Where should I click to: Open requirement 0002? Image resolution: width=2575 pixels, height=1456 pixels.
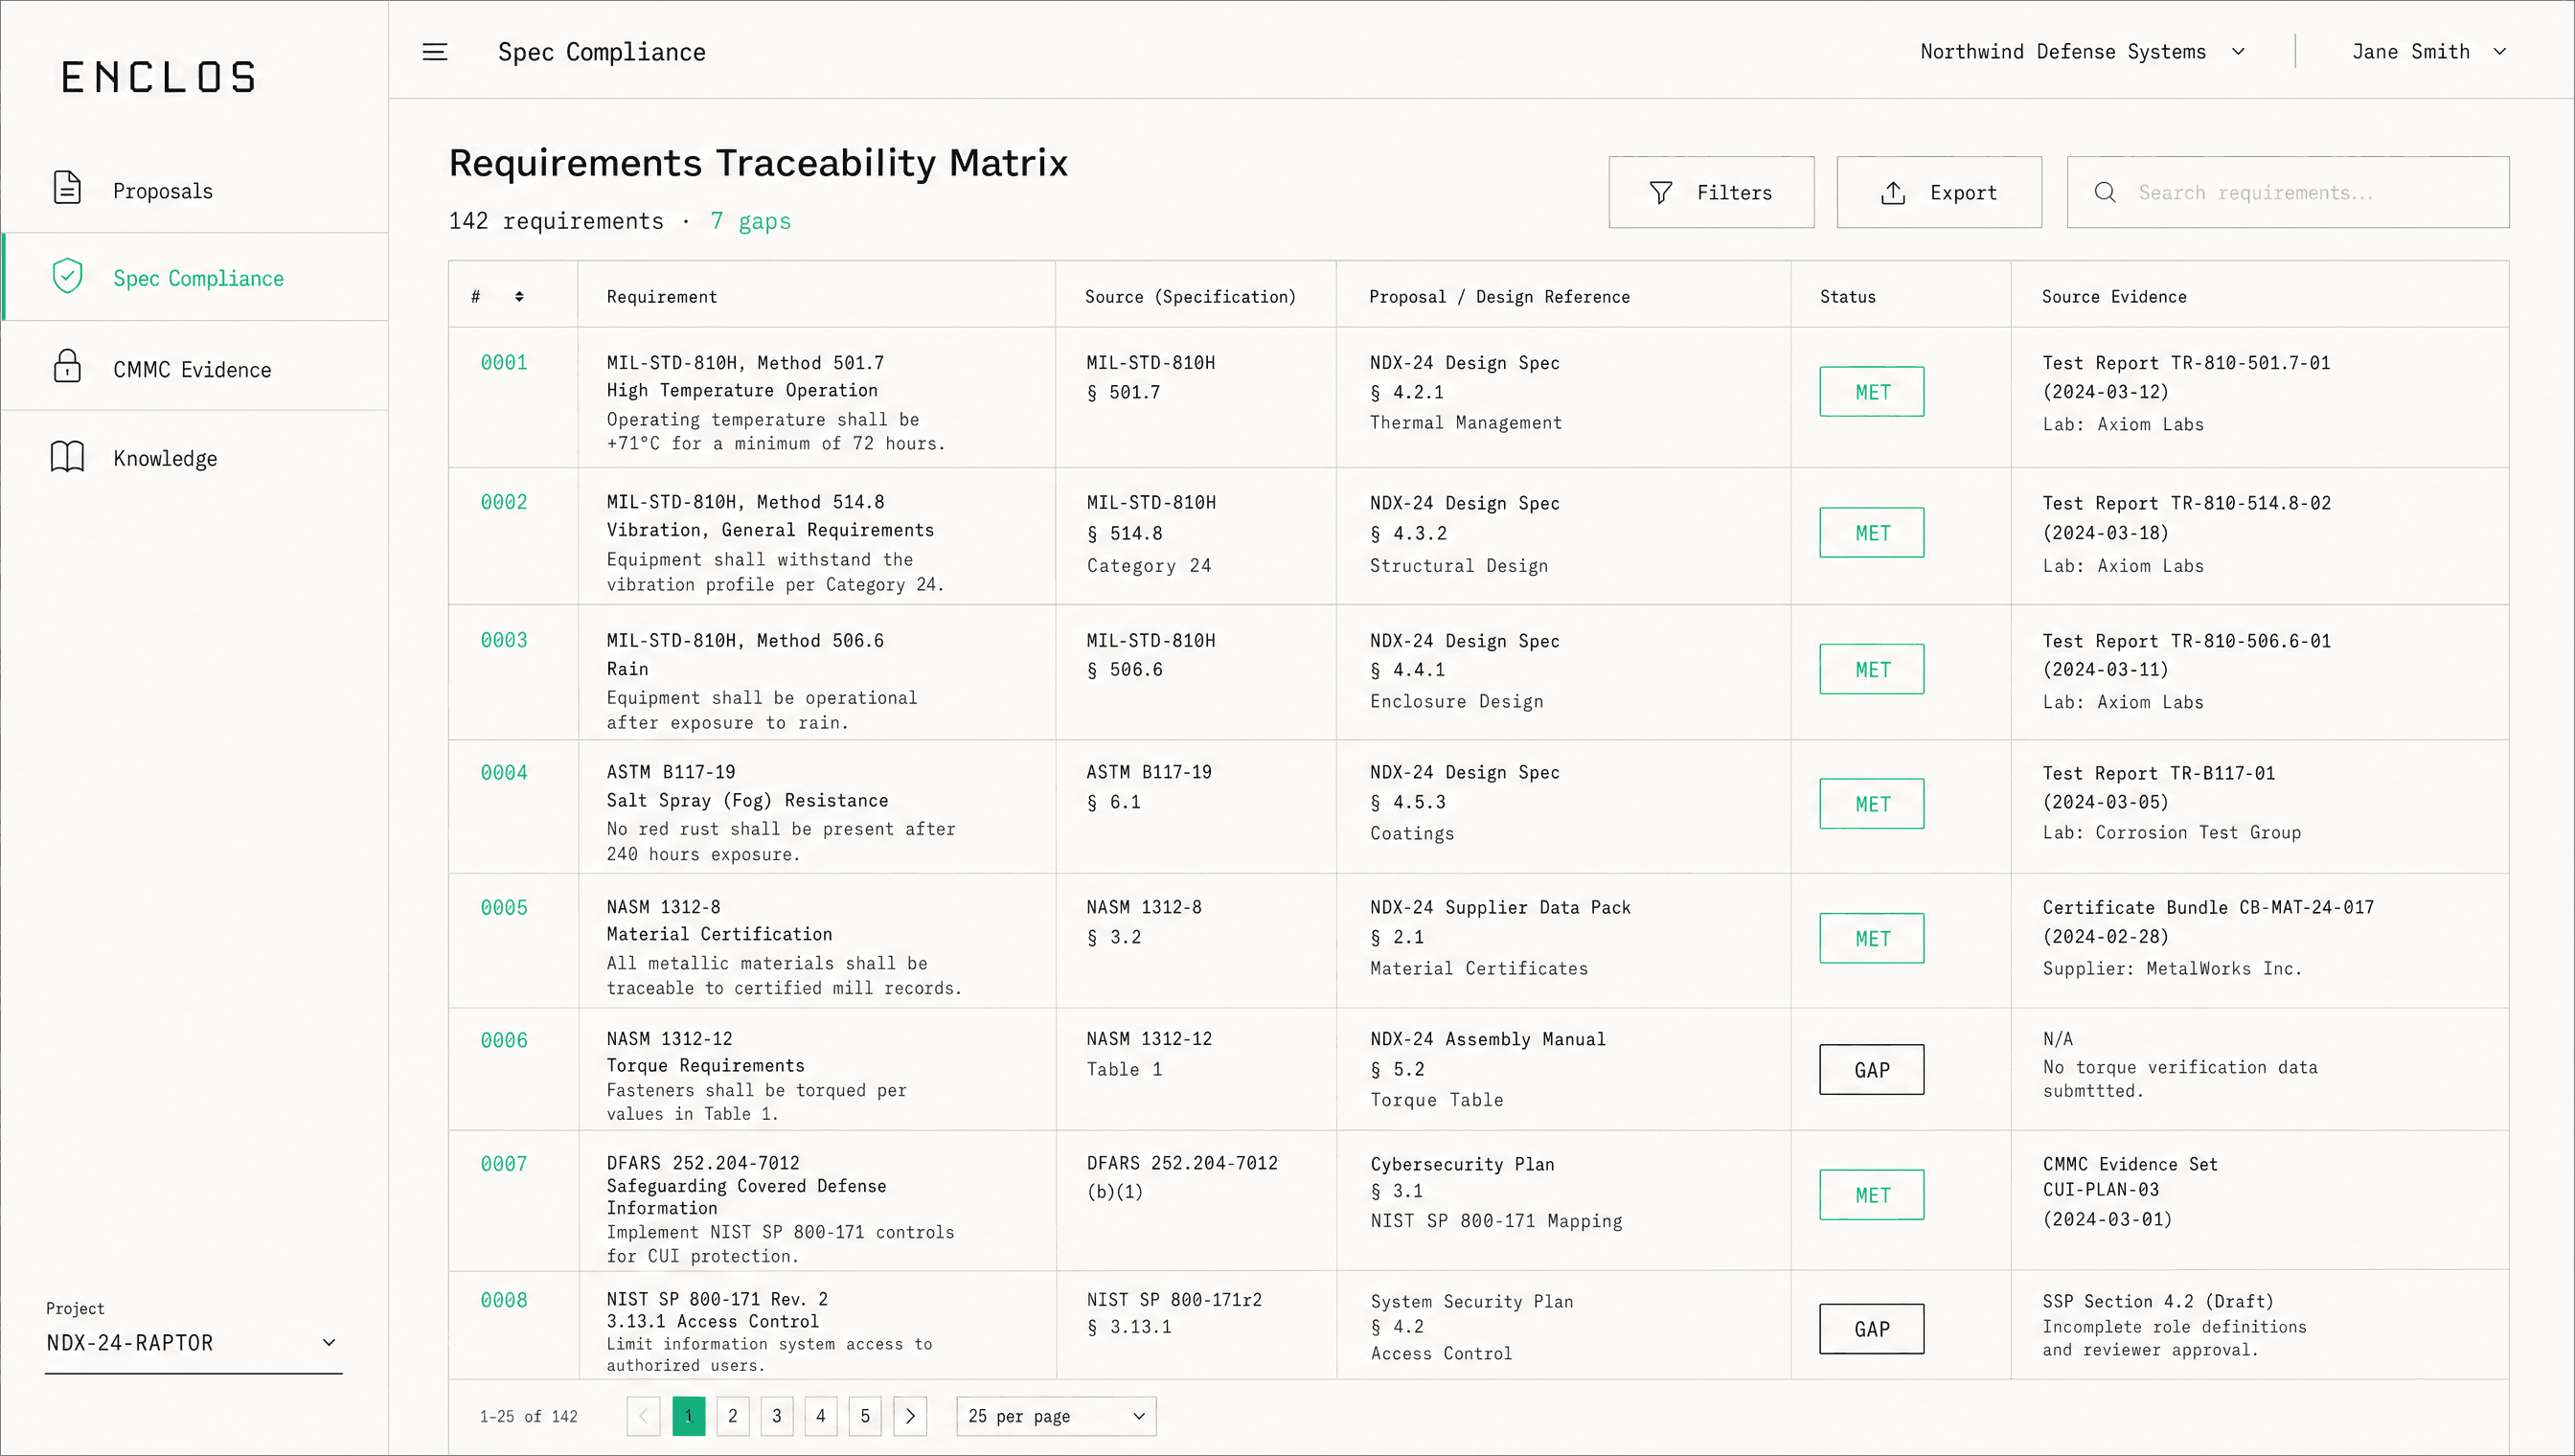pyautogui.click(x=504, y=502)
